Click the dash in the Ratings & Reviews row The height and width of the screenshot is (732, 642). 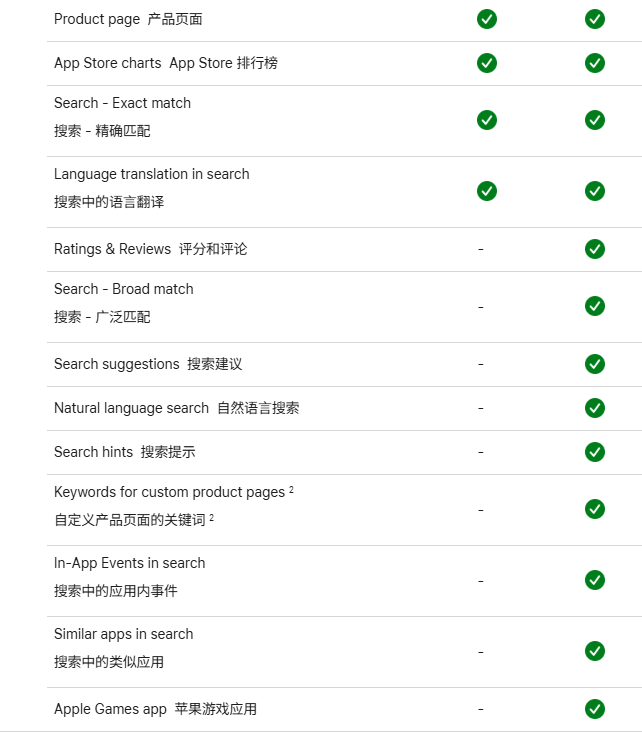[481, 249]
